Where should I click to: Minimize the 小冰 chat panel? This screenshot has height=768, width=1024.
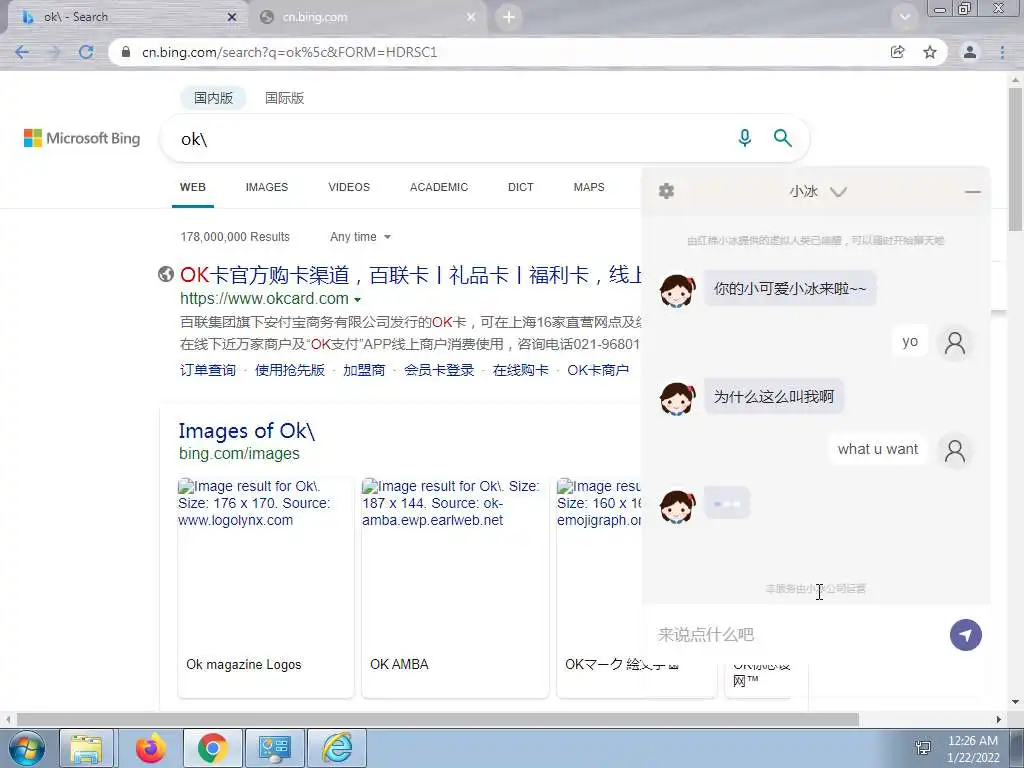(972, 191)
